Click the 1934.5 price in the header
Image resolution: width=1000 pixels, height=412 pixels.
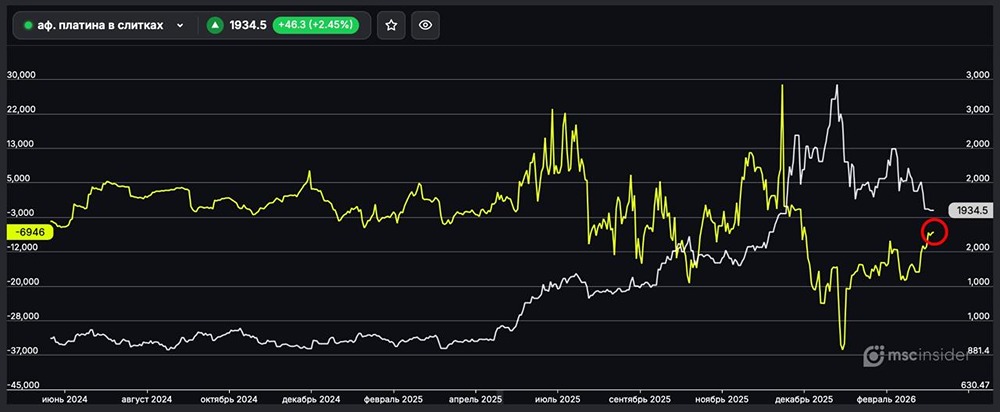[x=252, y=25]
